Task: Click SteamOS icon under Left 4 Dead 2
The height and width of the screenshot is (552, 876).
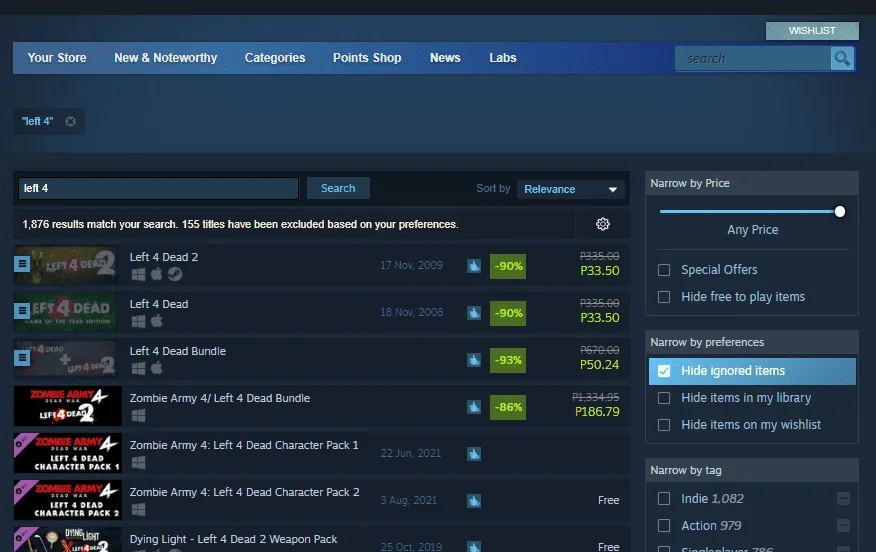Action: (175, 274)
